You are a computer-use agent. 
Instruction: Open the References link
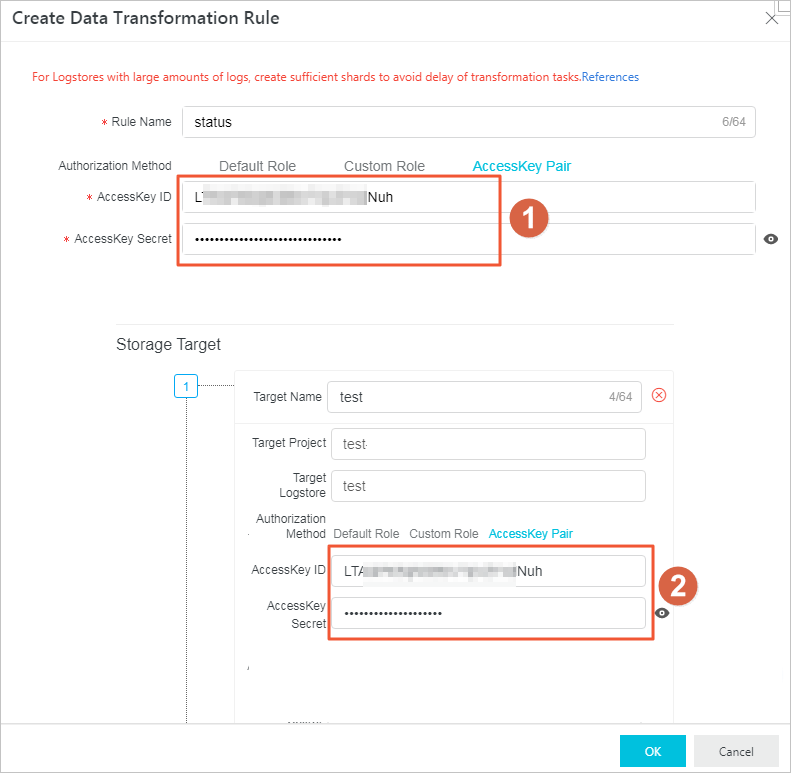[610, 77]
